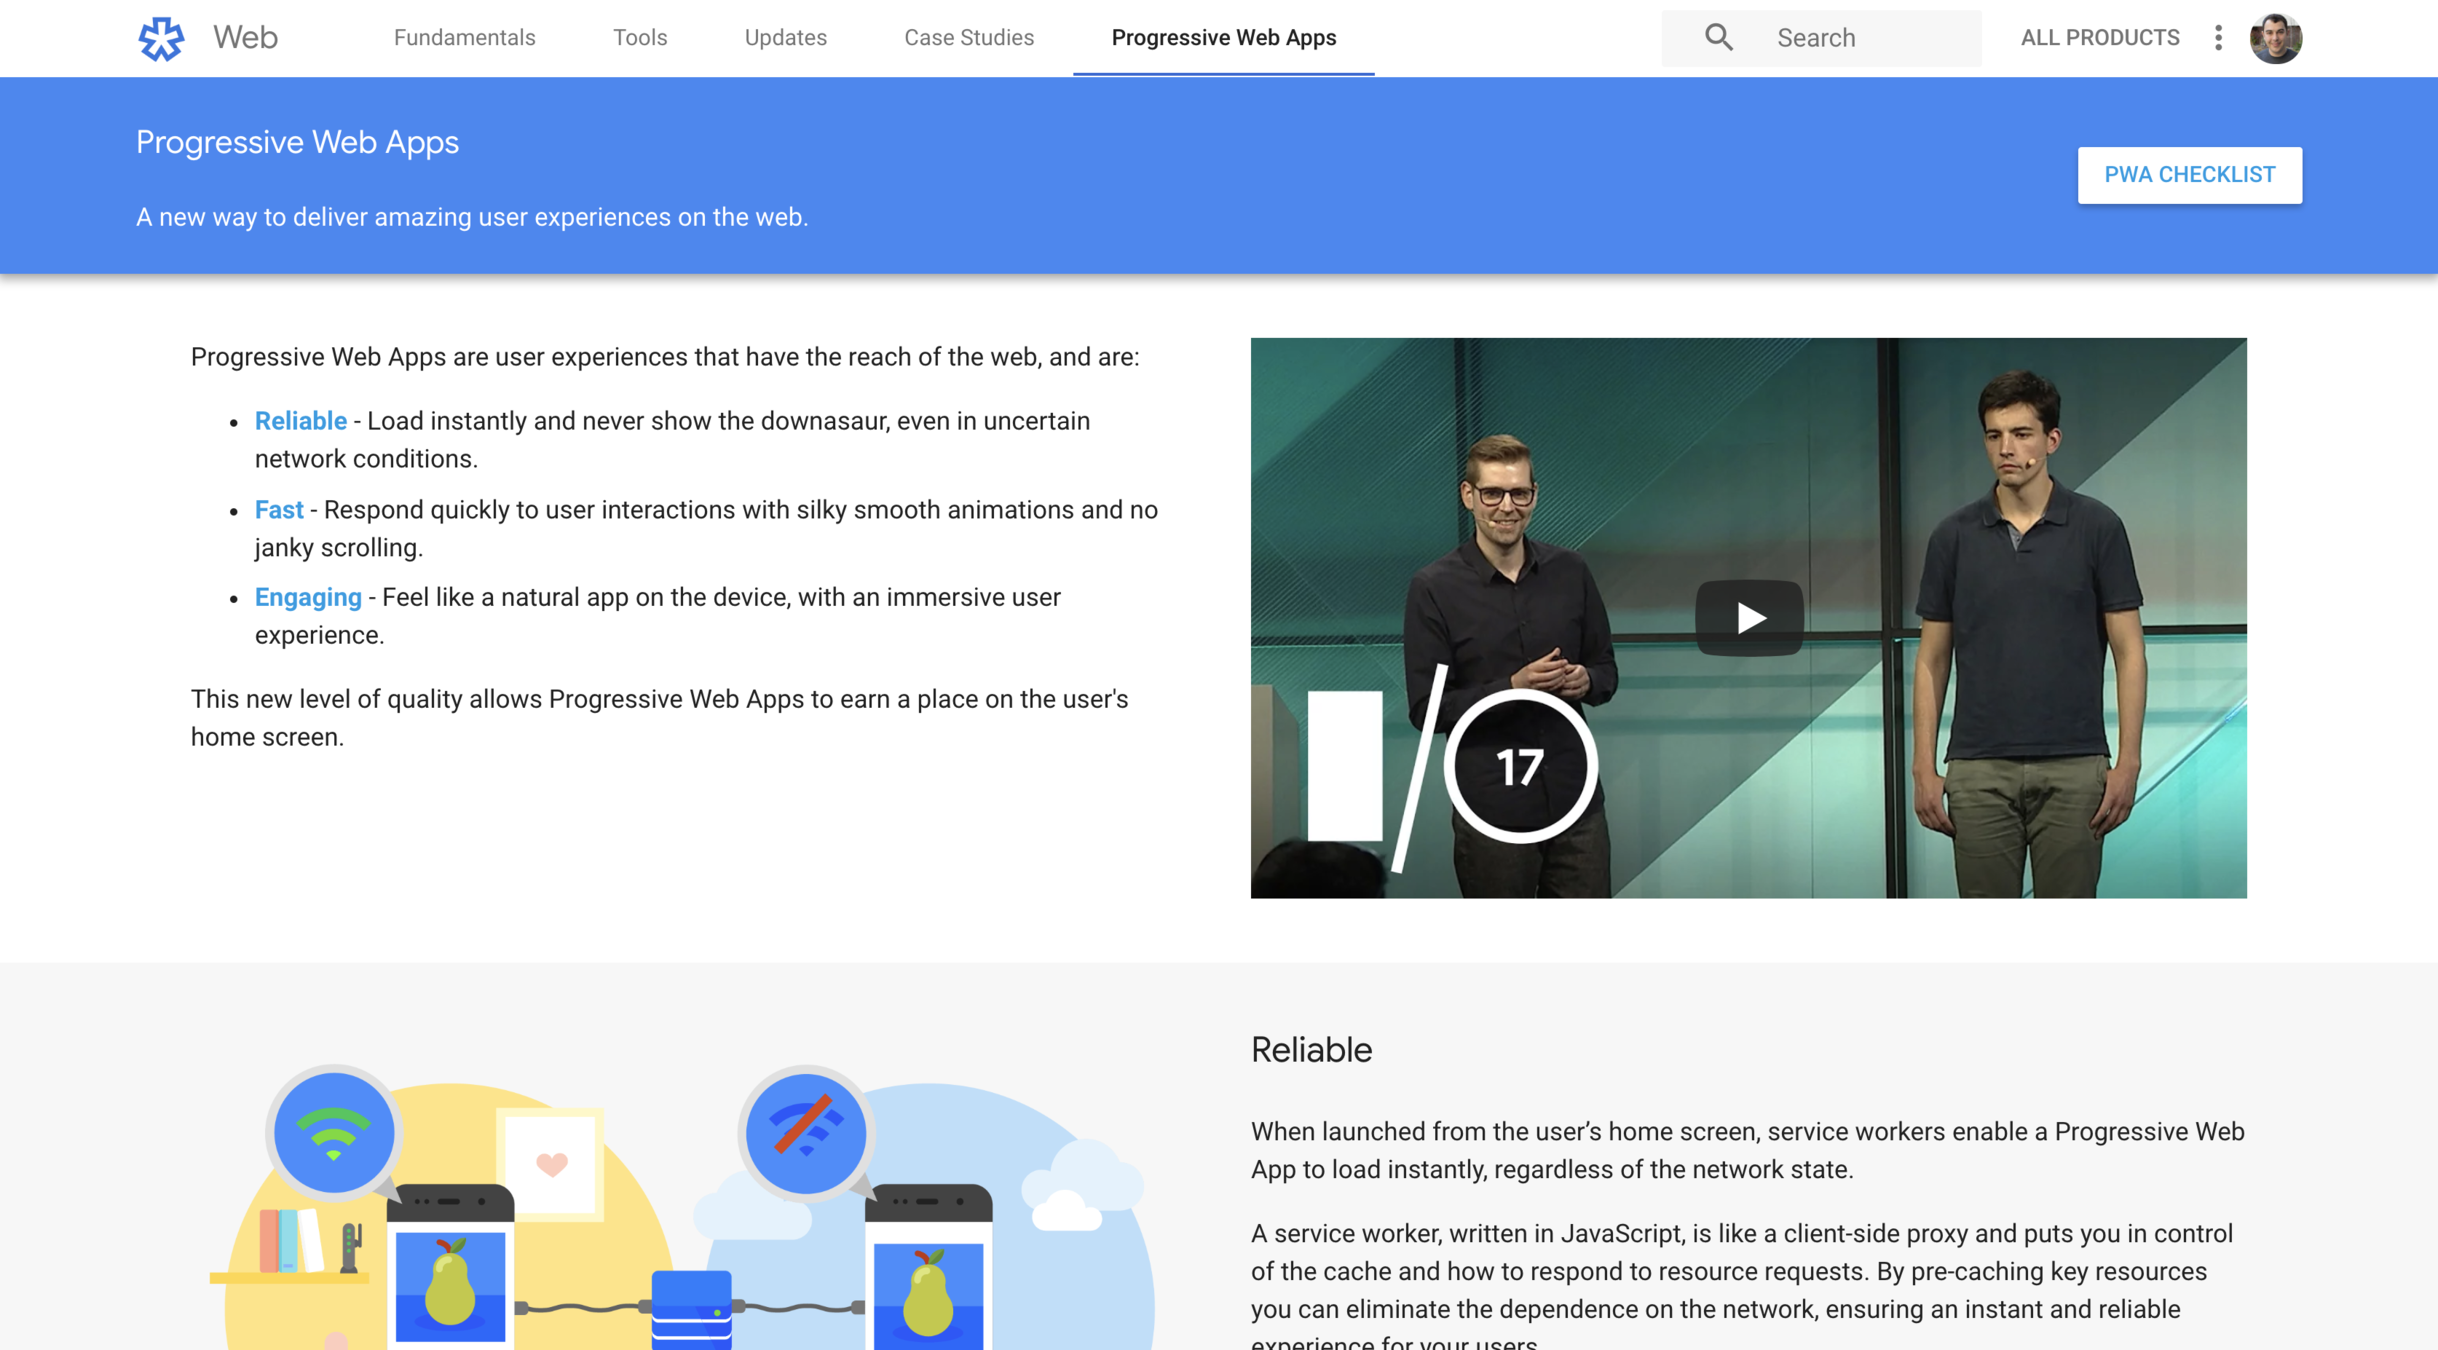Viewport: 2438px width, 1350px height.
Task: Follow the Reliable link in the list
Action: point(300,421)
